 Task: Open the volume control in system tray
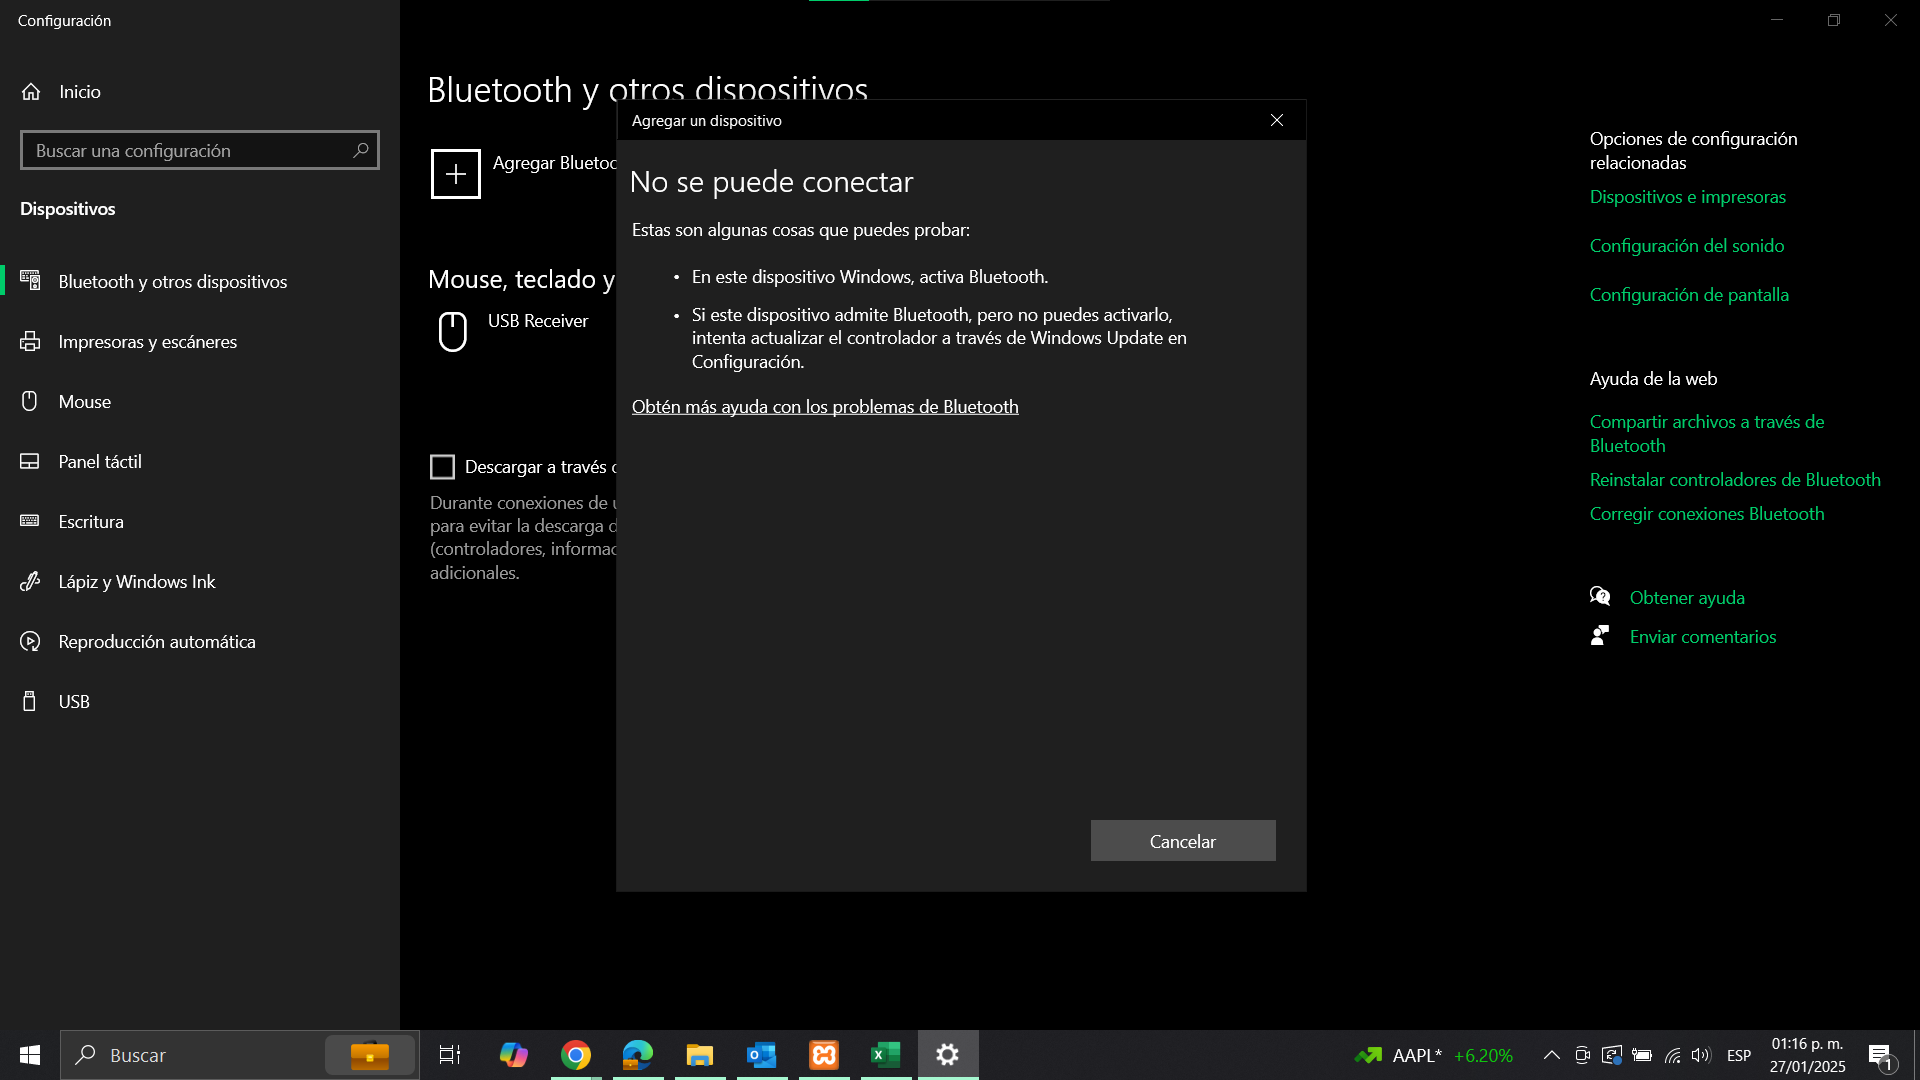[x=1701, y=1055]
